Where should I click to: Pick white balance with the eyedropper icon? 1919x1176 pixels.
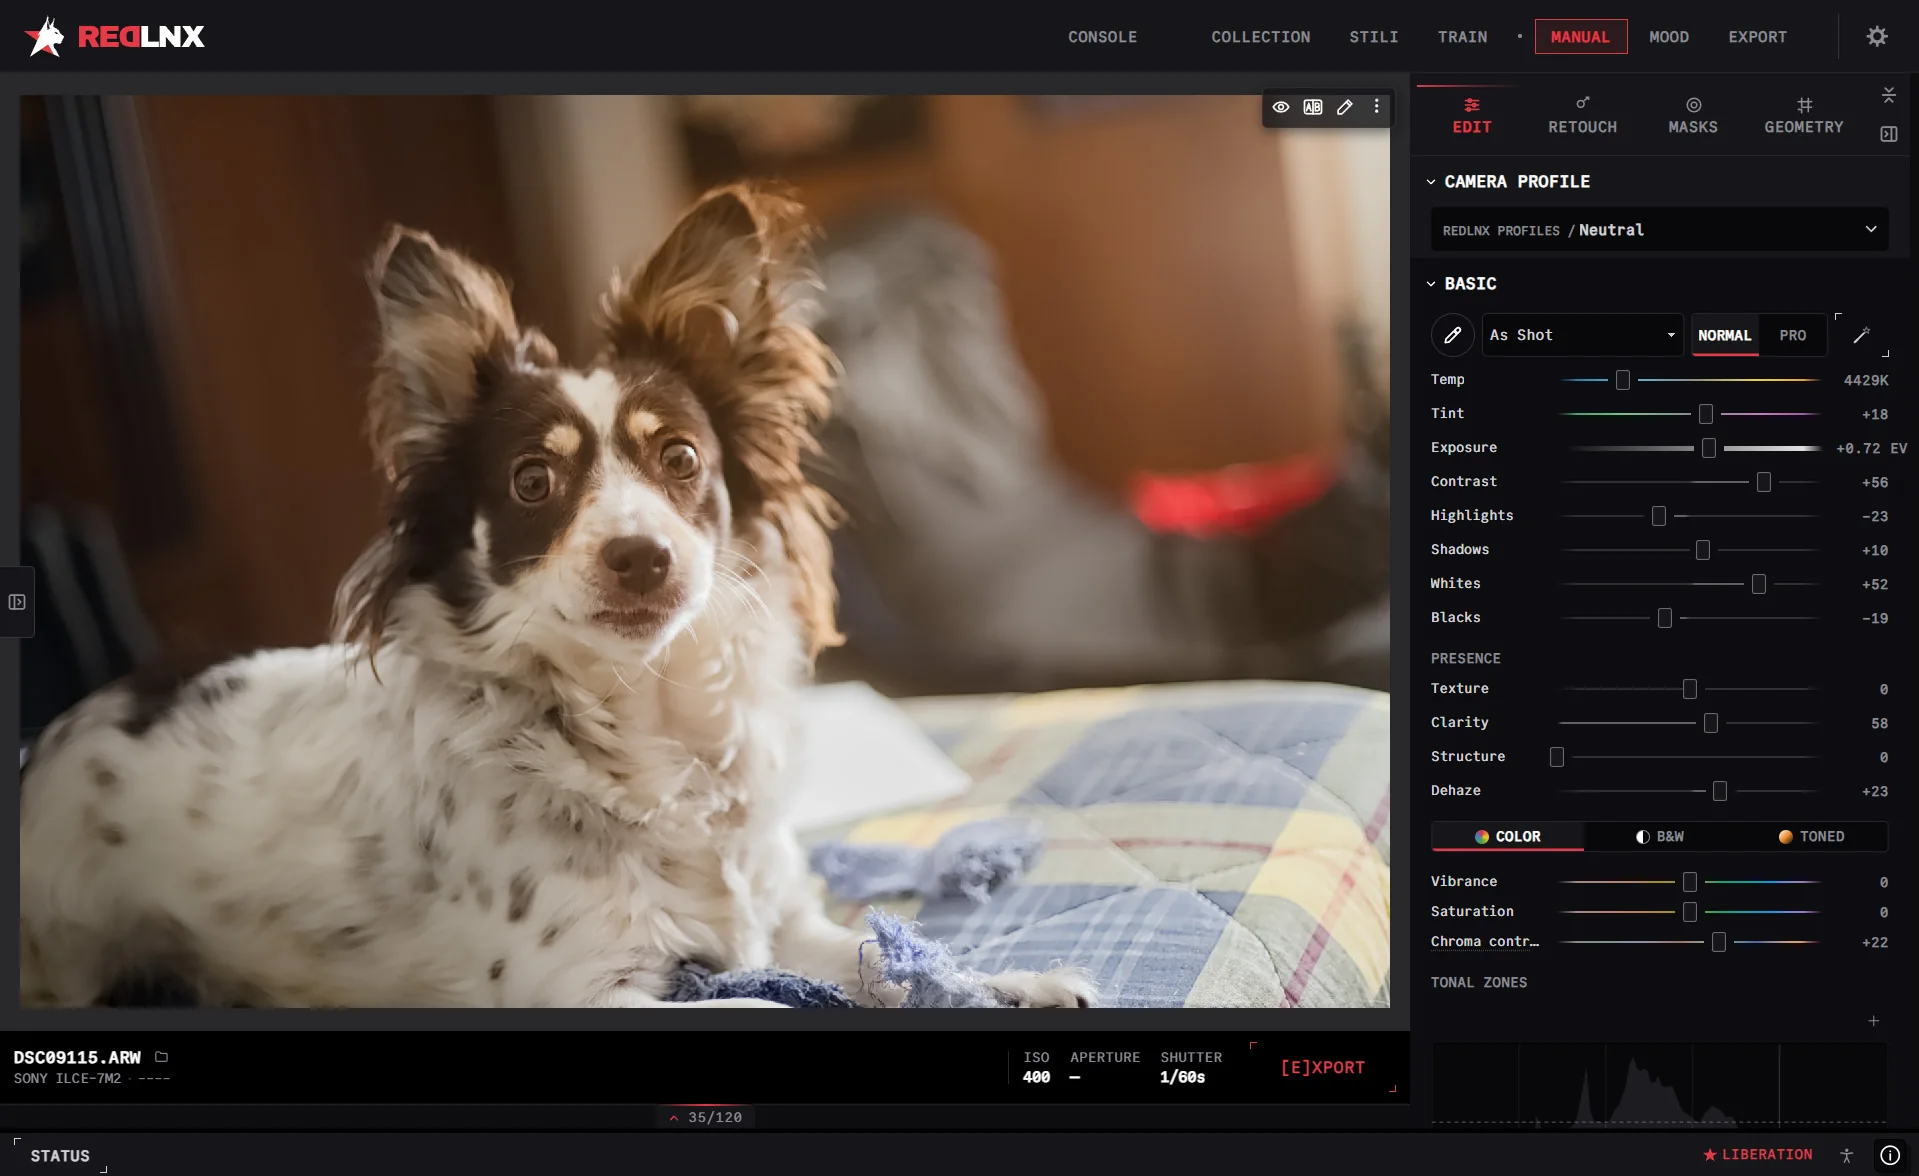tap(1453, 335)
